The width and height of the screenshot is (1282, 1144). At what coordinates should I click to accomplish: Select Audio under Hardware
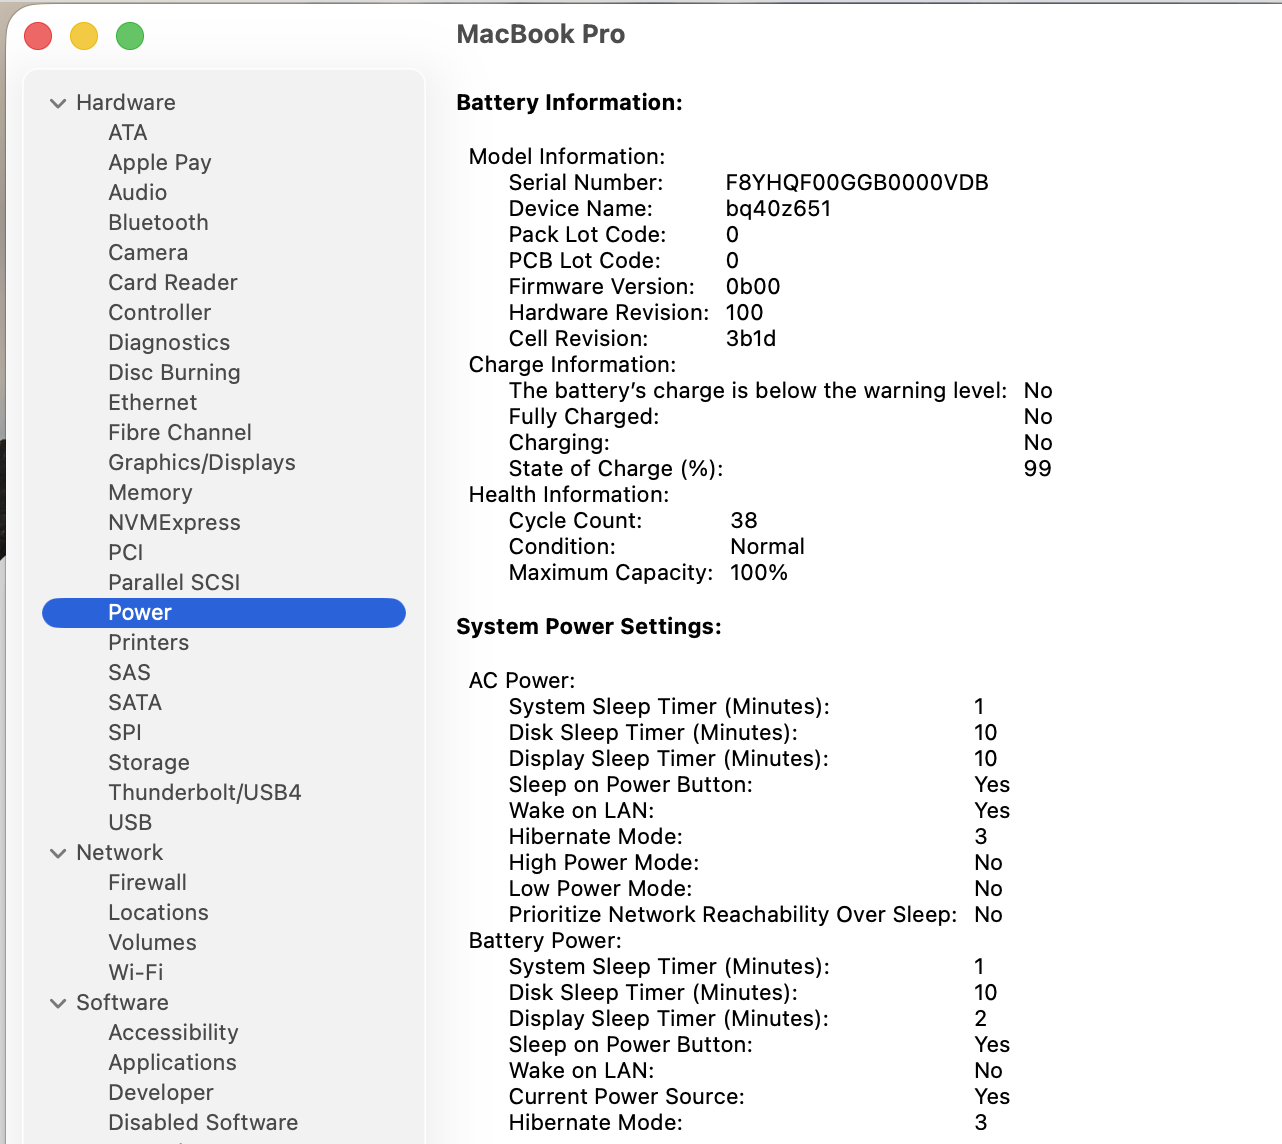click(138, 193)
